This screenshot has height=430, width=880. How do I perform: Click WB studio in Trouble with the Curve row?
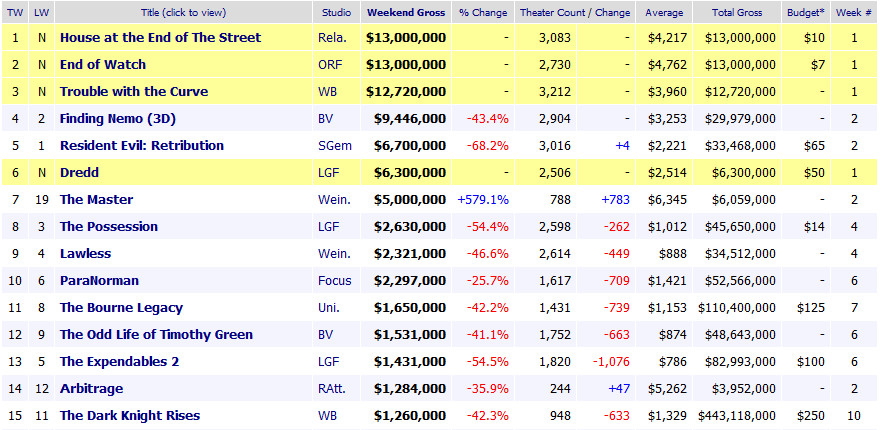[328, 92]
